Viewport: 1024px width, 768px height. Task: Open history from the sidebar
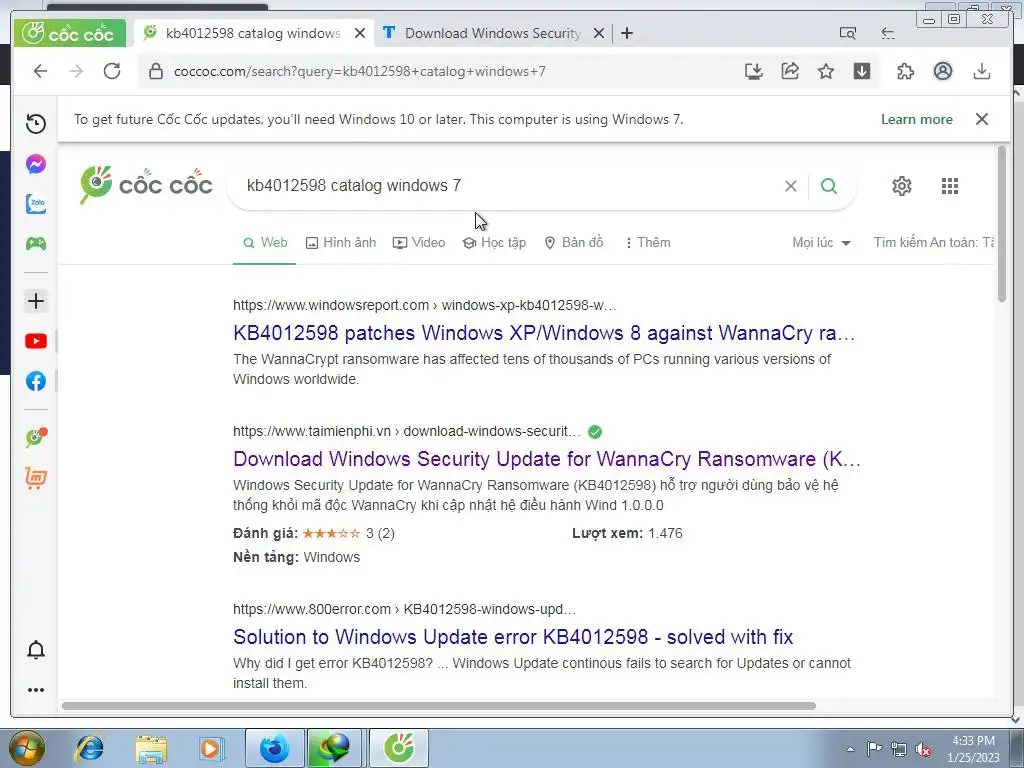tap(36, 123)
